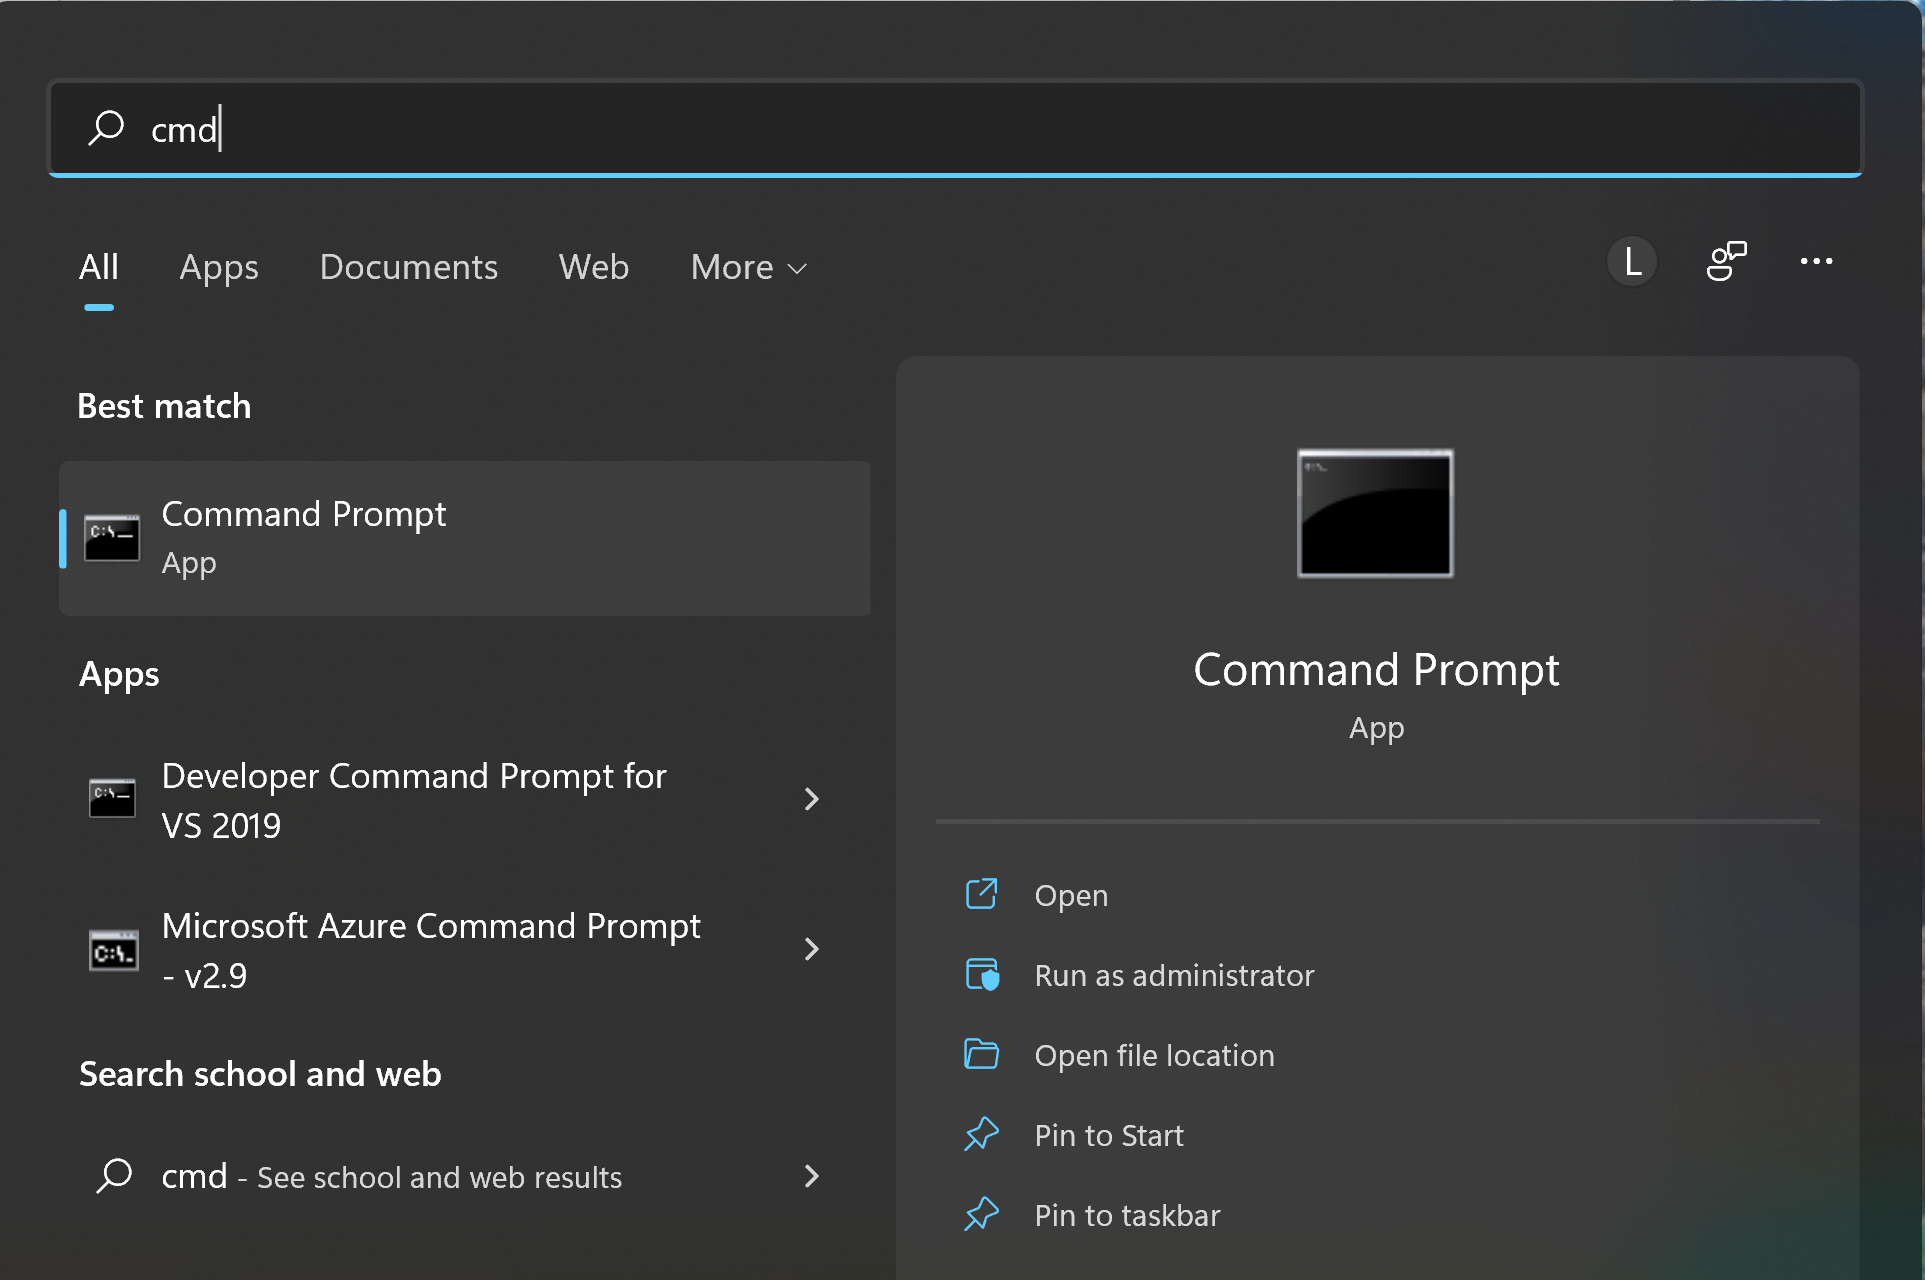Open the three-dots options menu

[1816, 262]
